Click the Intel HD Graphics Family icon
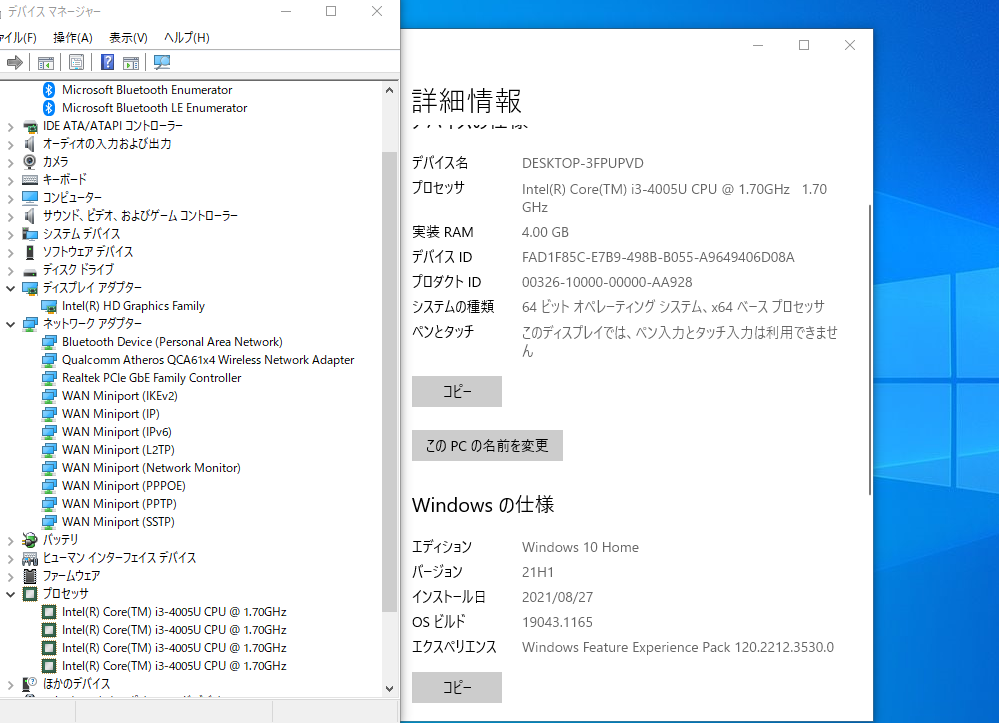Screen dimensions: 999x723 pyautogui.click(x=49, y=306)
